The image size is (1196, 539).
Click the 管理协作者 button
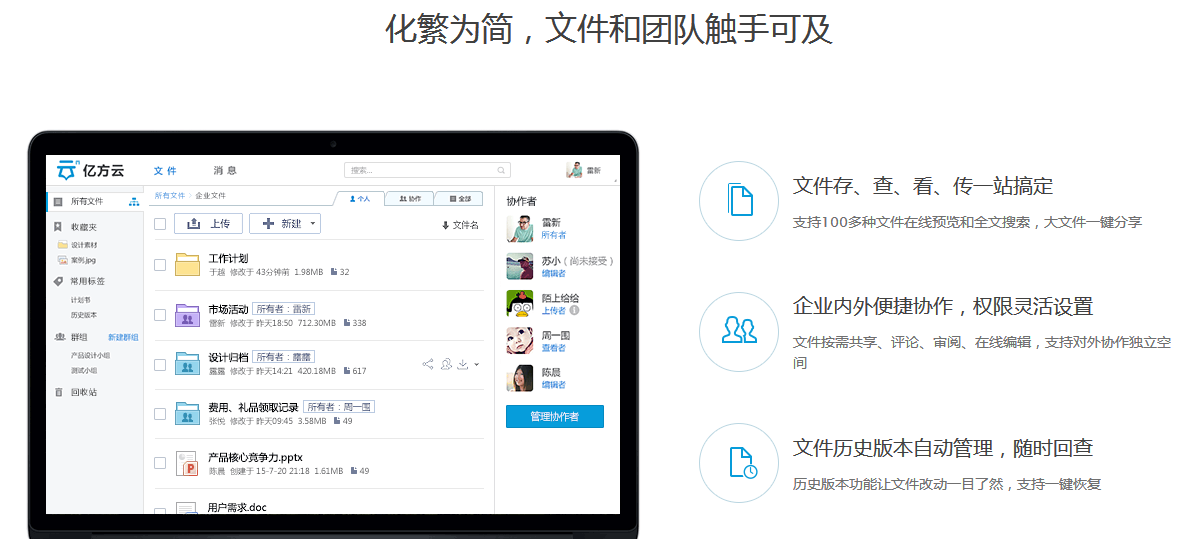pos(554,416)
